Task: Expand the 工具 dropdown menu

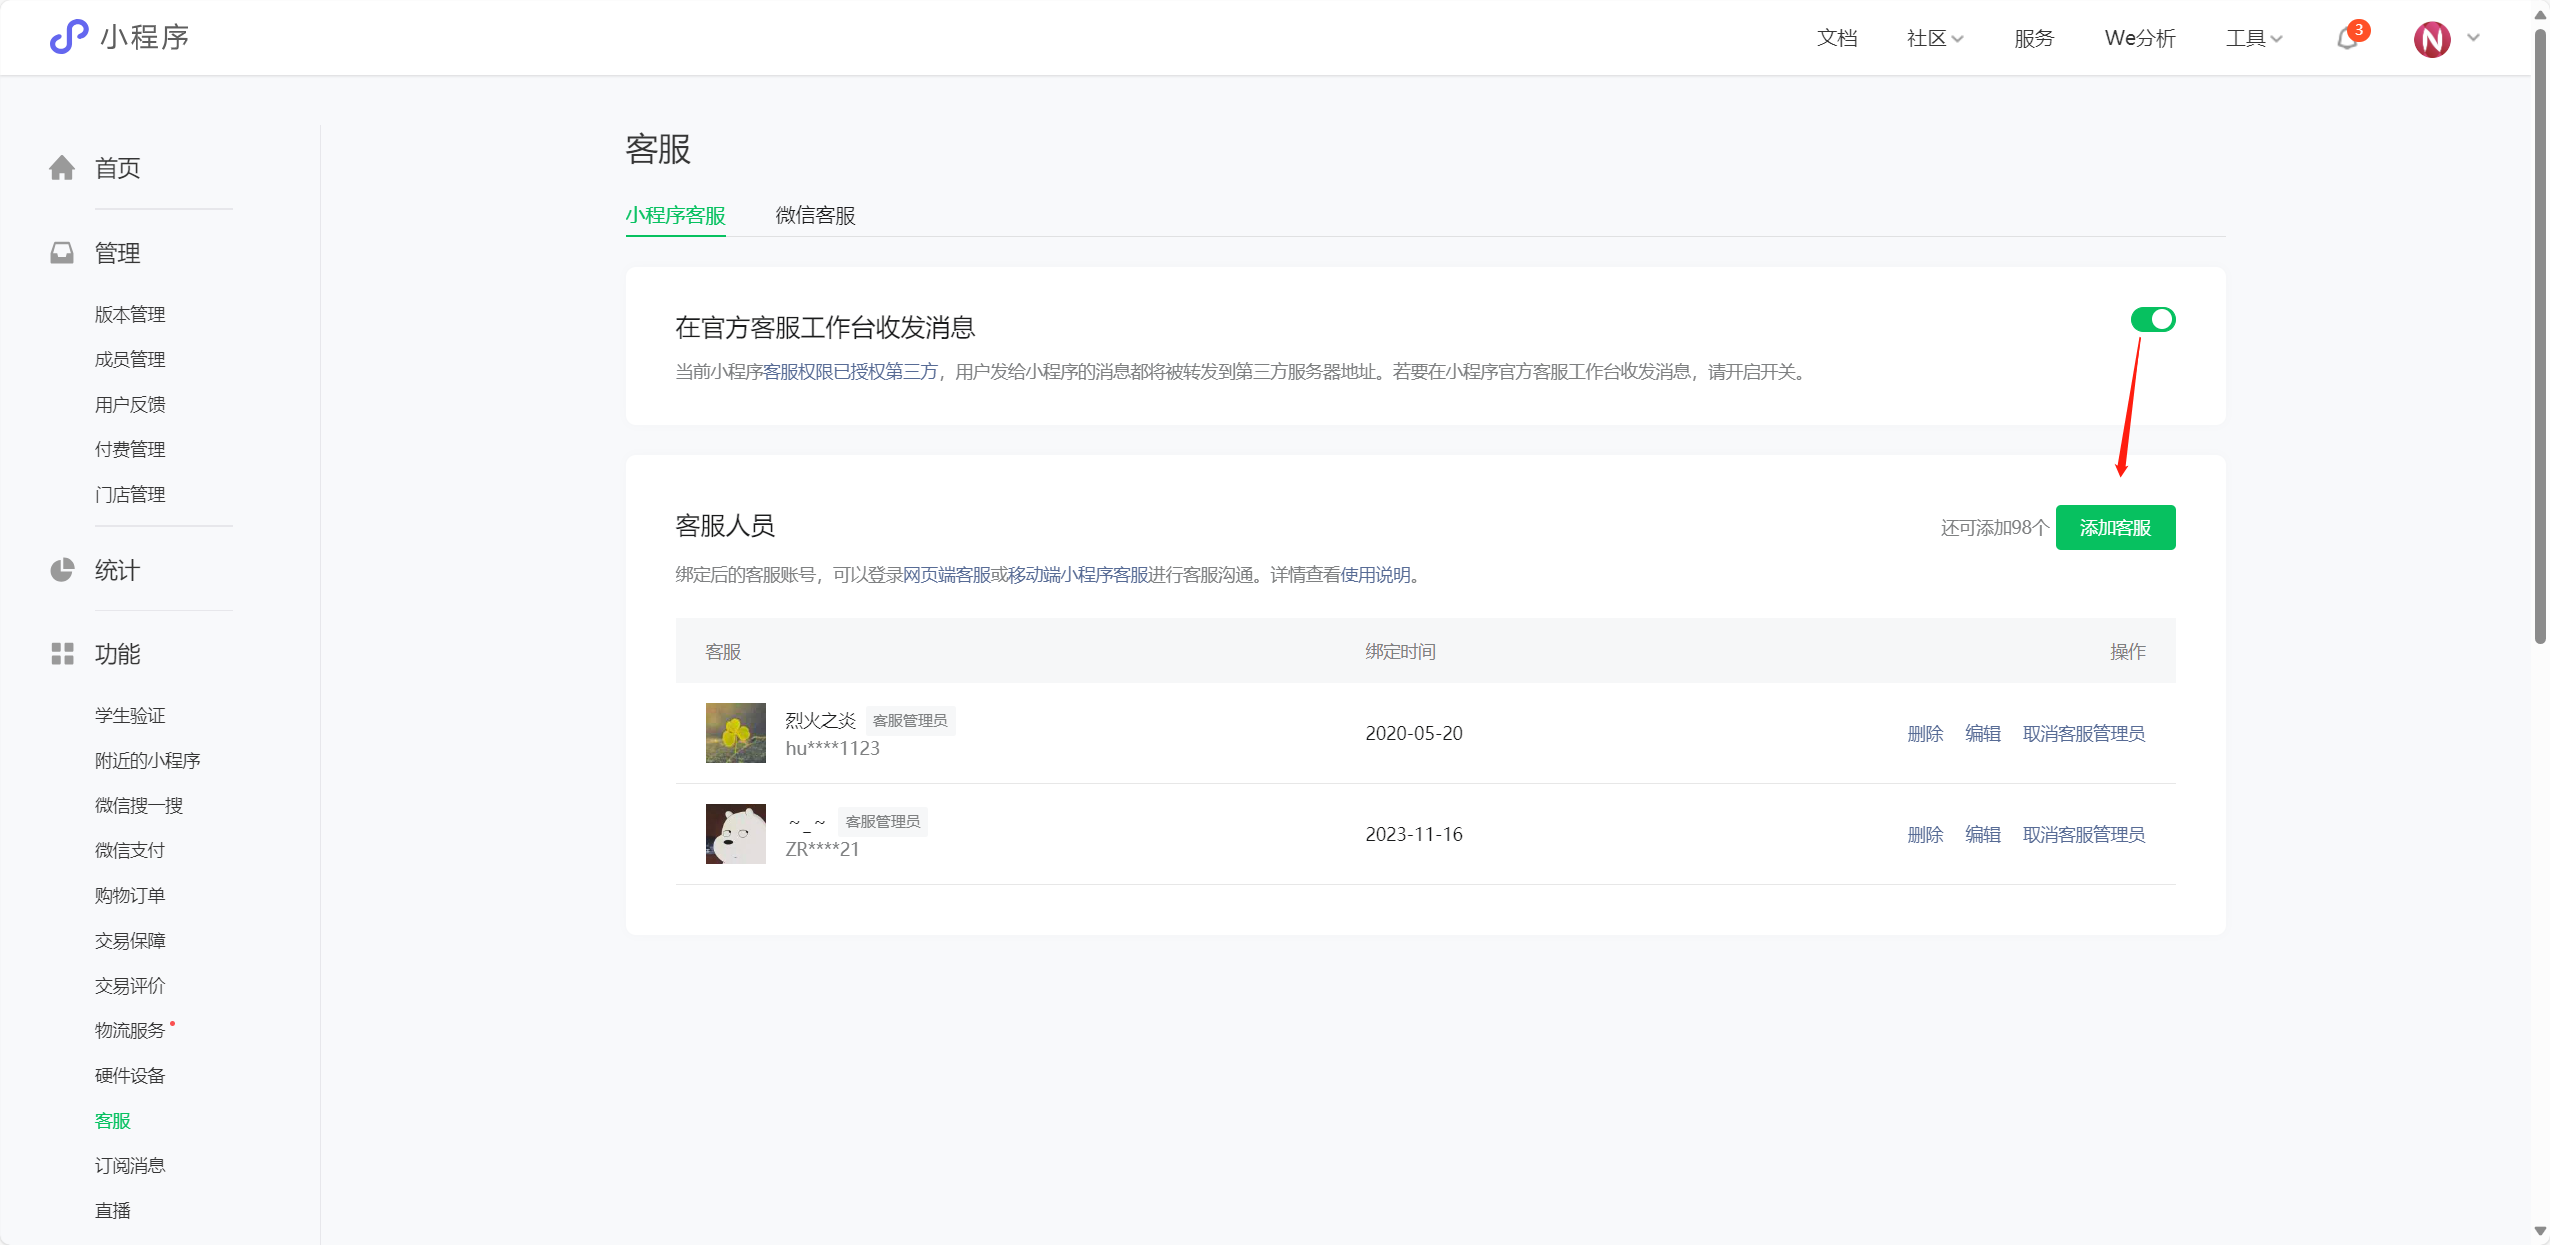Action: click(2253, 38)
